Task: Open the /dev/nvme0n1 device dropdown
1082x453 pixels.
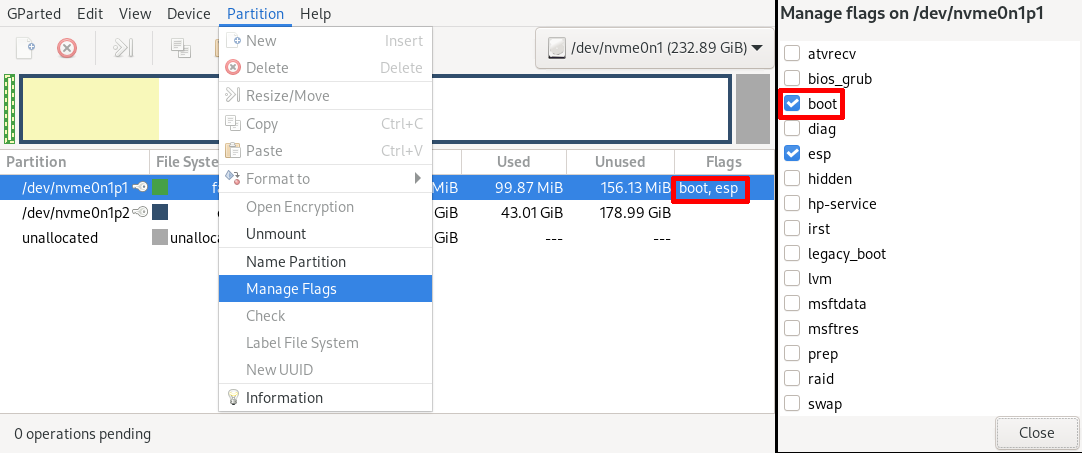Action: 655,47
